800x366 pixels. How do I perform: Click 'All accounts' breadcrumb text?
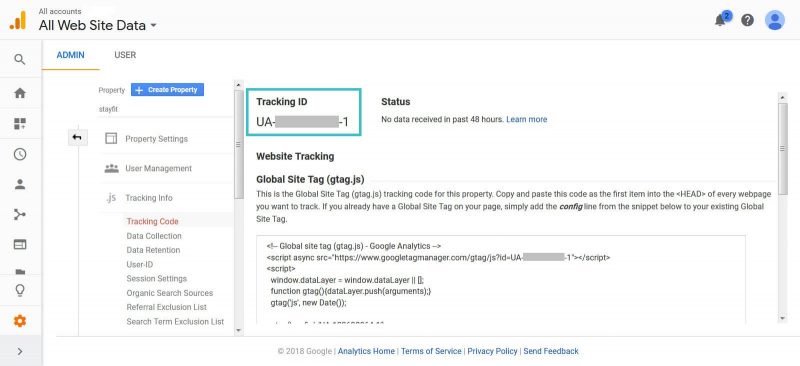[x=60, y=11]
